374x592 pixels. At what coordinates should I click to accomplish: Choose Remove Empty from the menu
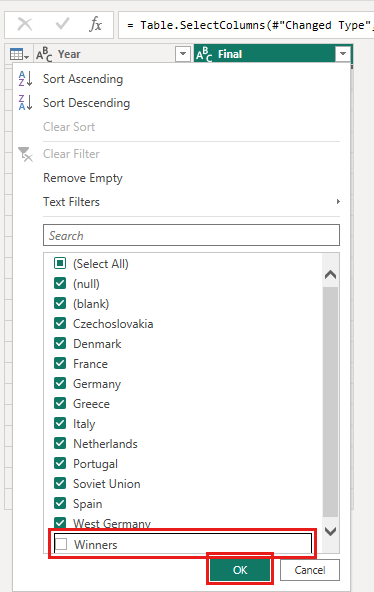83,178
